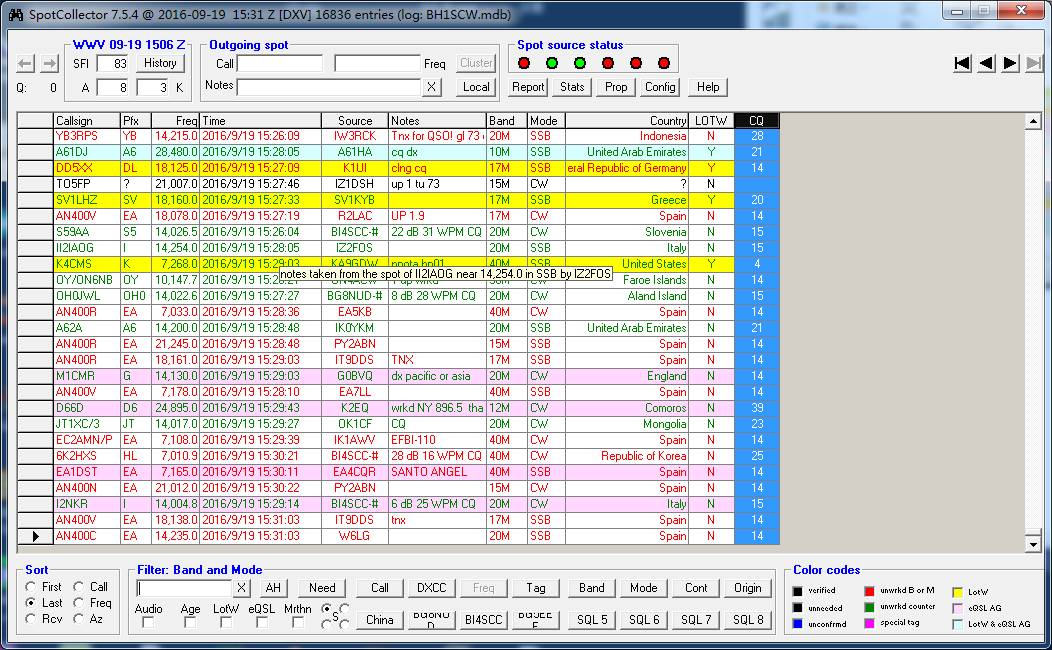Clear the outgoing spot Notes with X
The height and width of the screenshot is (650, 1052).
[x=431, y=87]
